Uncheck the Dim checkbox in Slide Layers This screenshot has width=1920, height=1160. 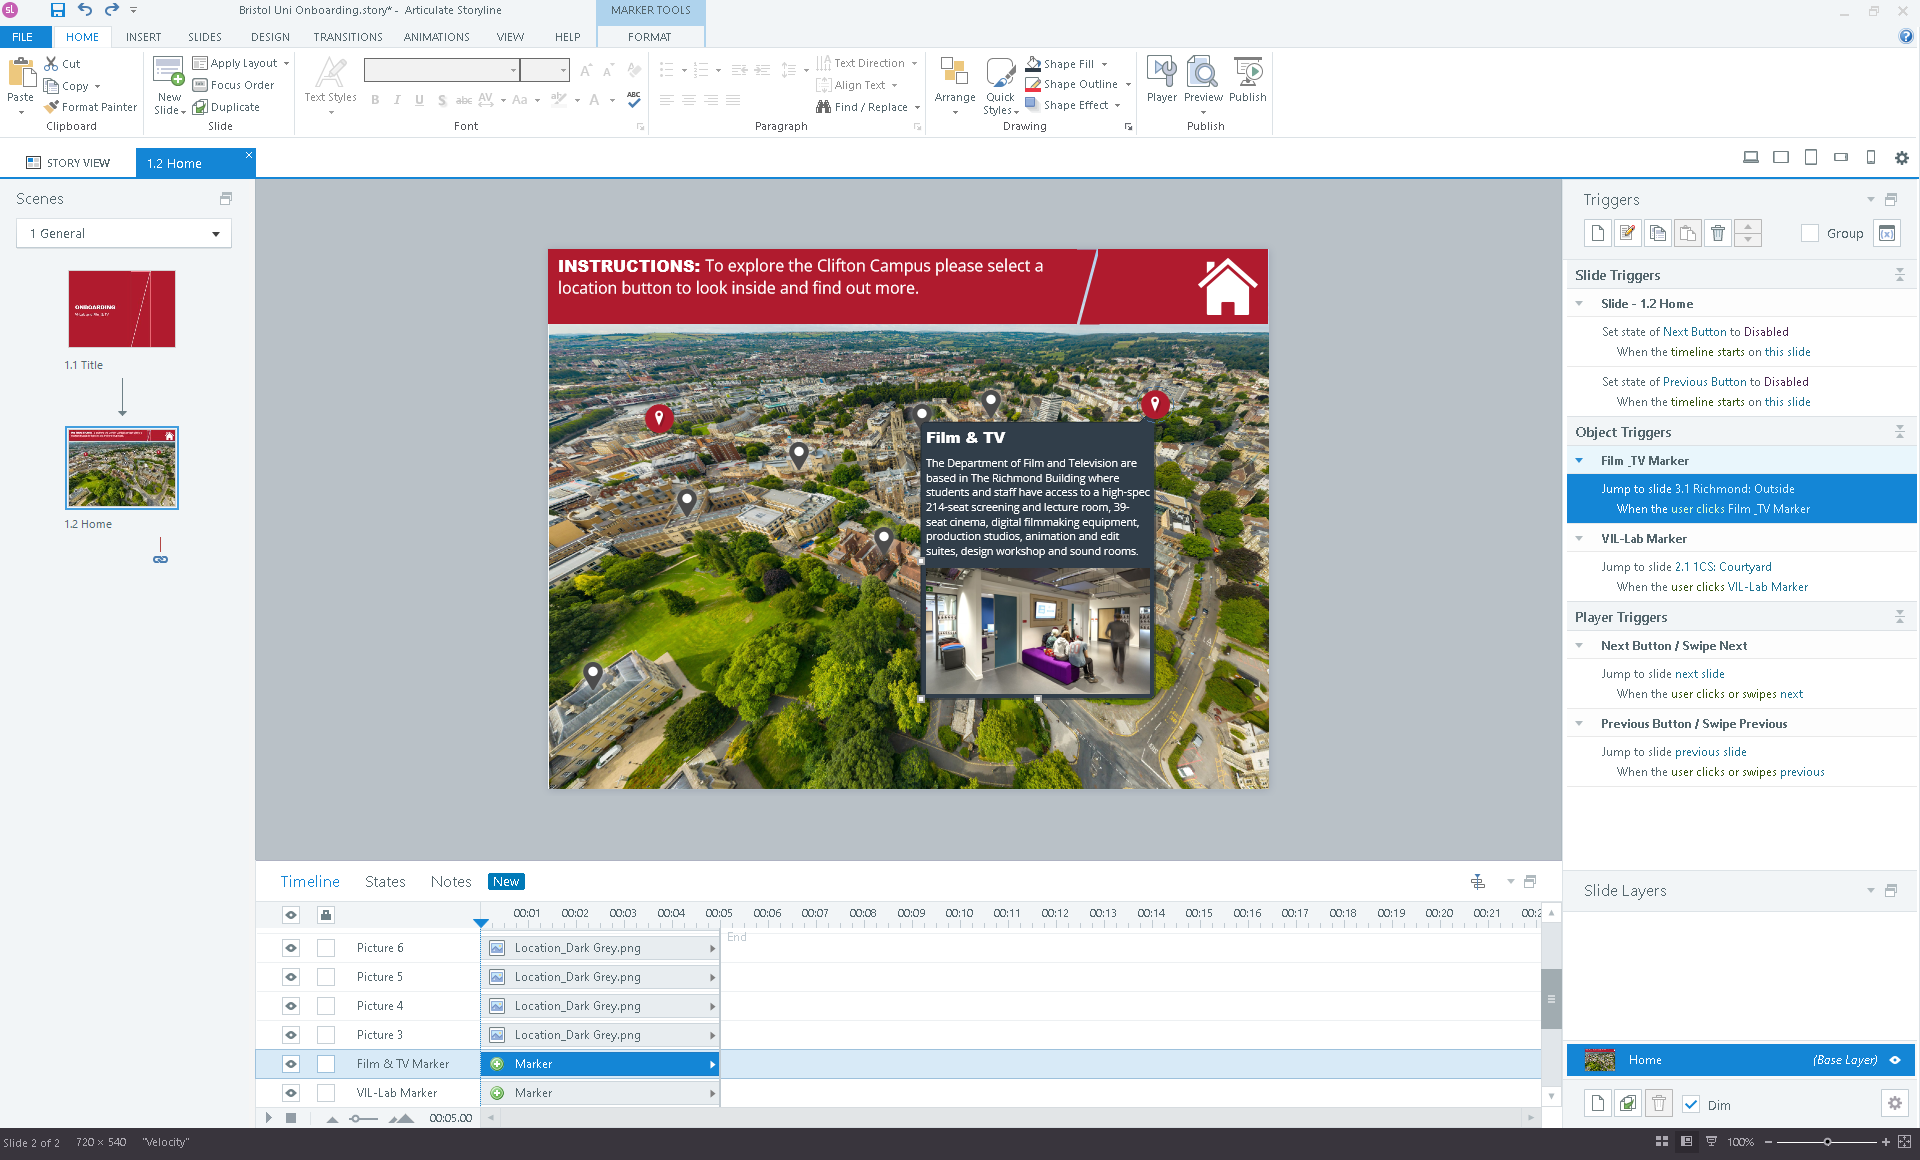click(x=1691, y=1104)
